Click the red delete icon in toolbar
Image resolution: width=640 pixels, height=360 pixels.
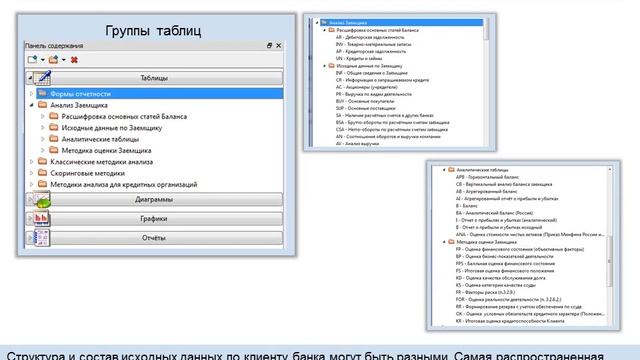(x=74, y=60)
